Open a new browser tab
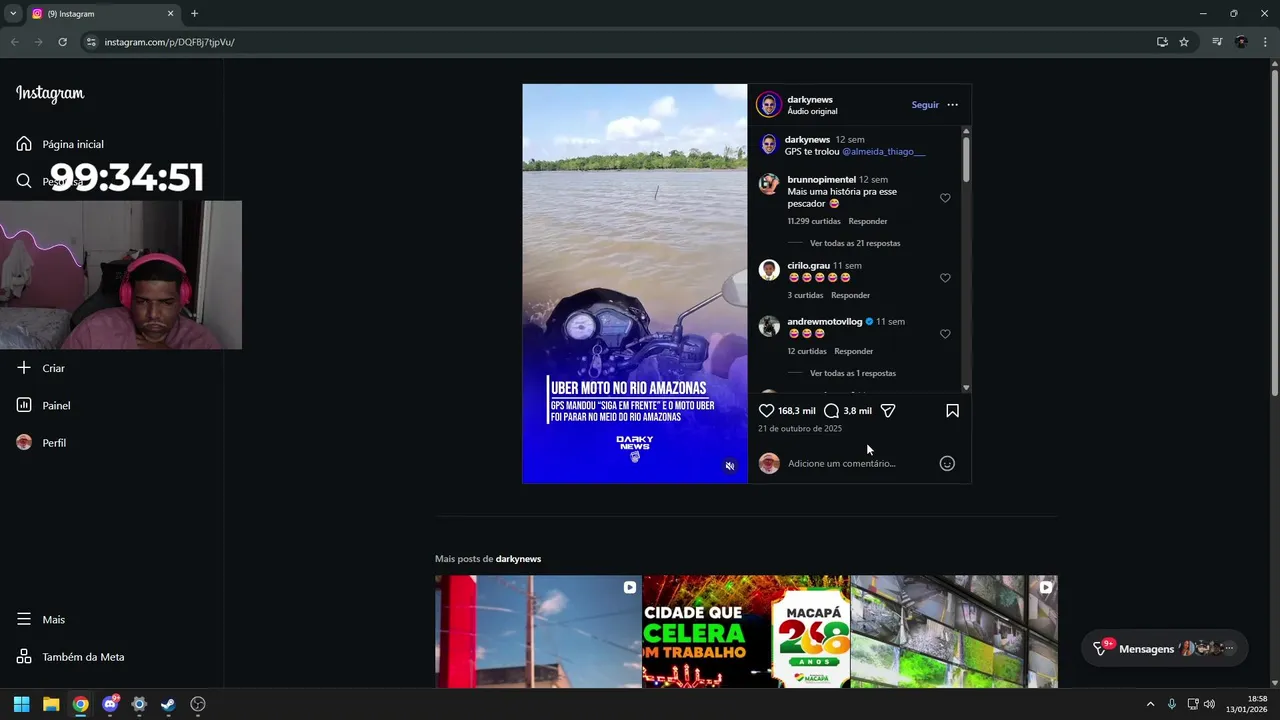 (194, 14)
